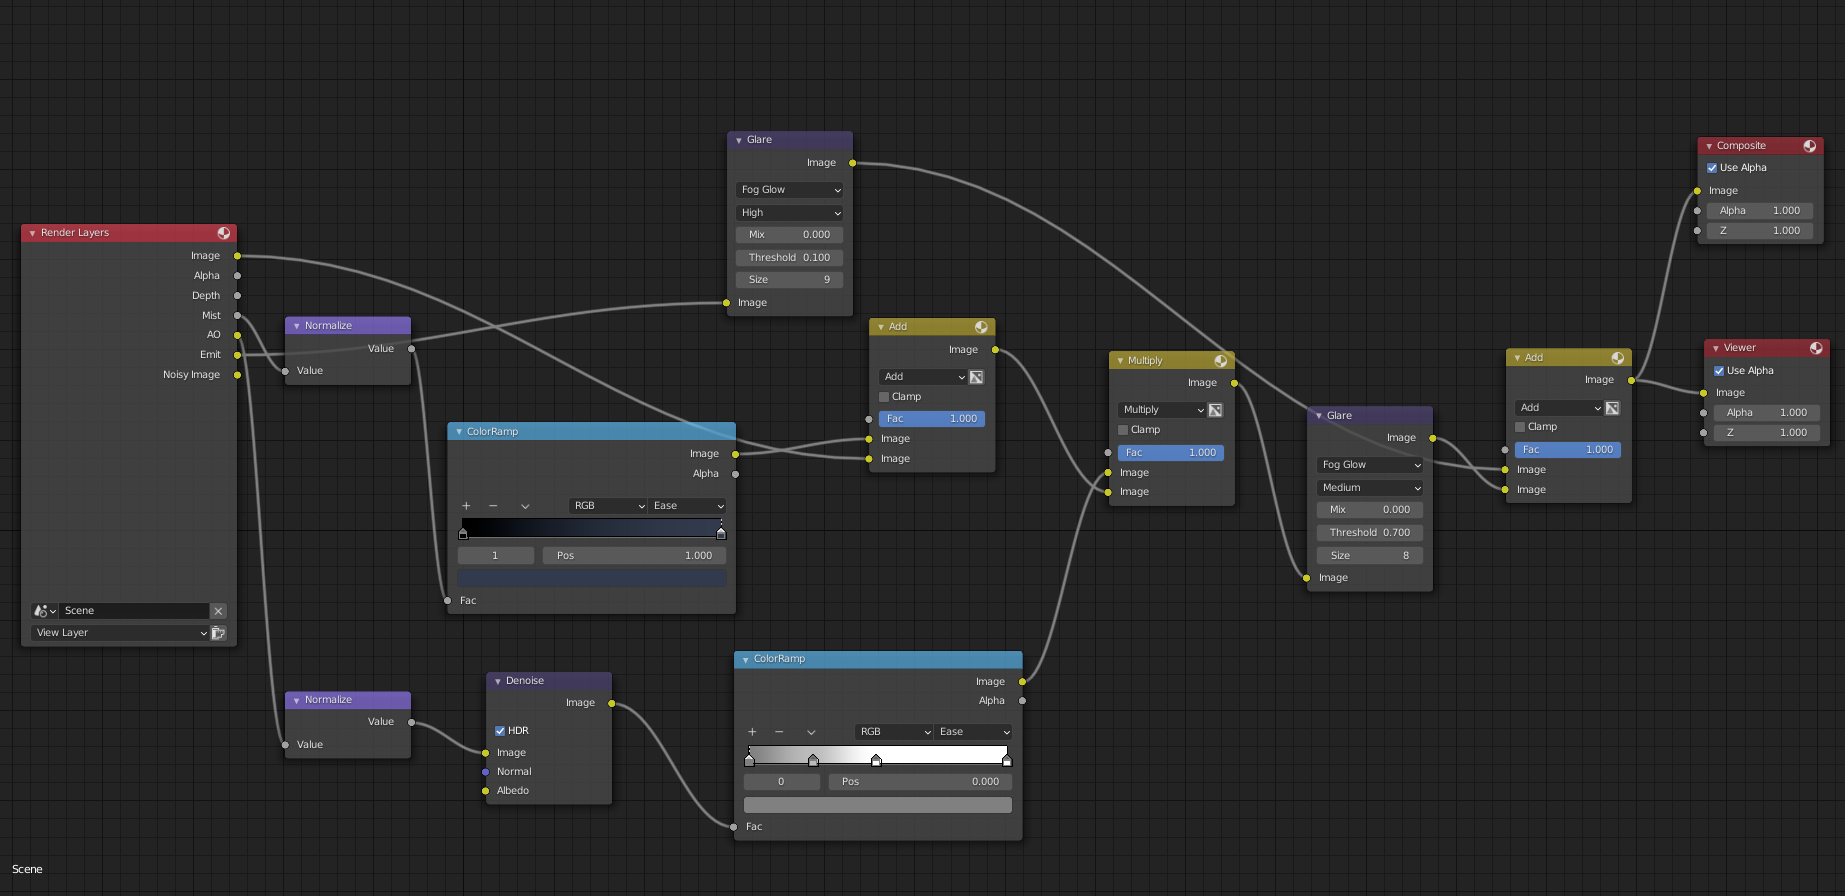Click the render active scene icon by View Layer
The image size is (1845, 896).
click(x=218, y=633)
